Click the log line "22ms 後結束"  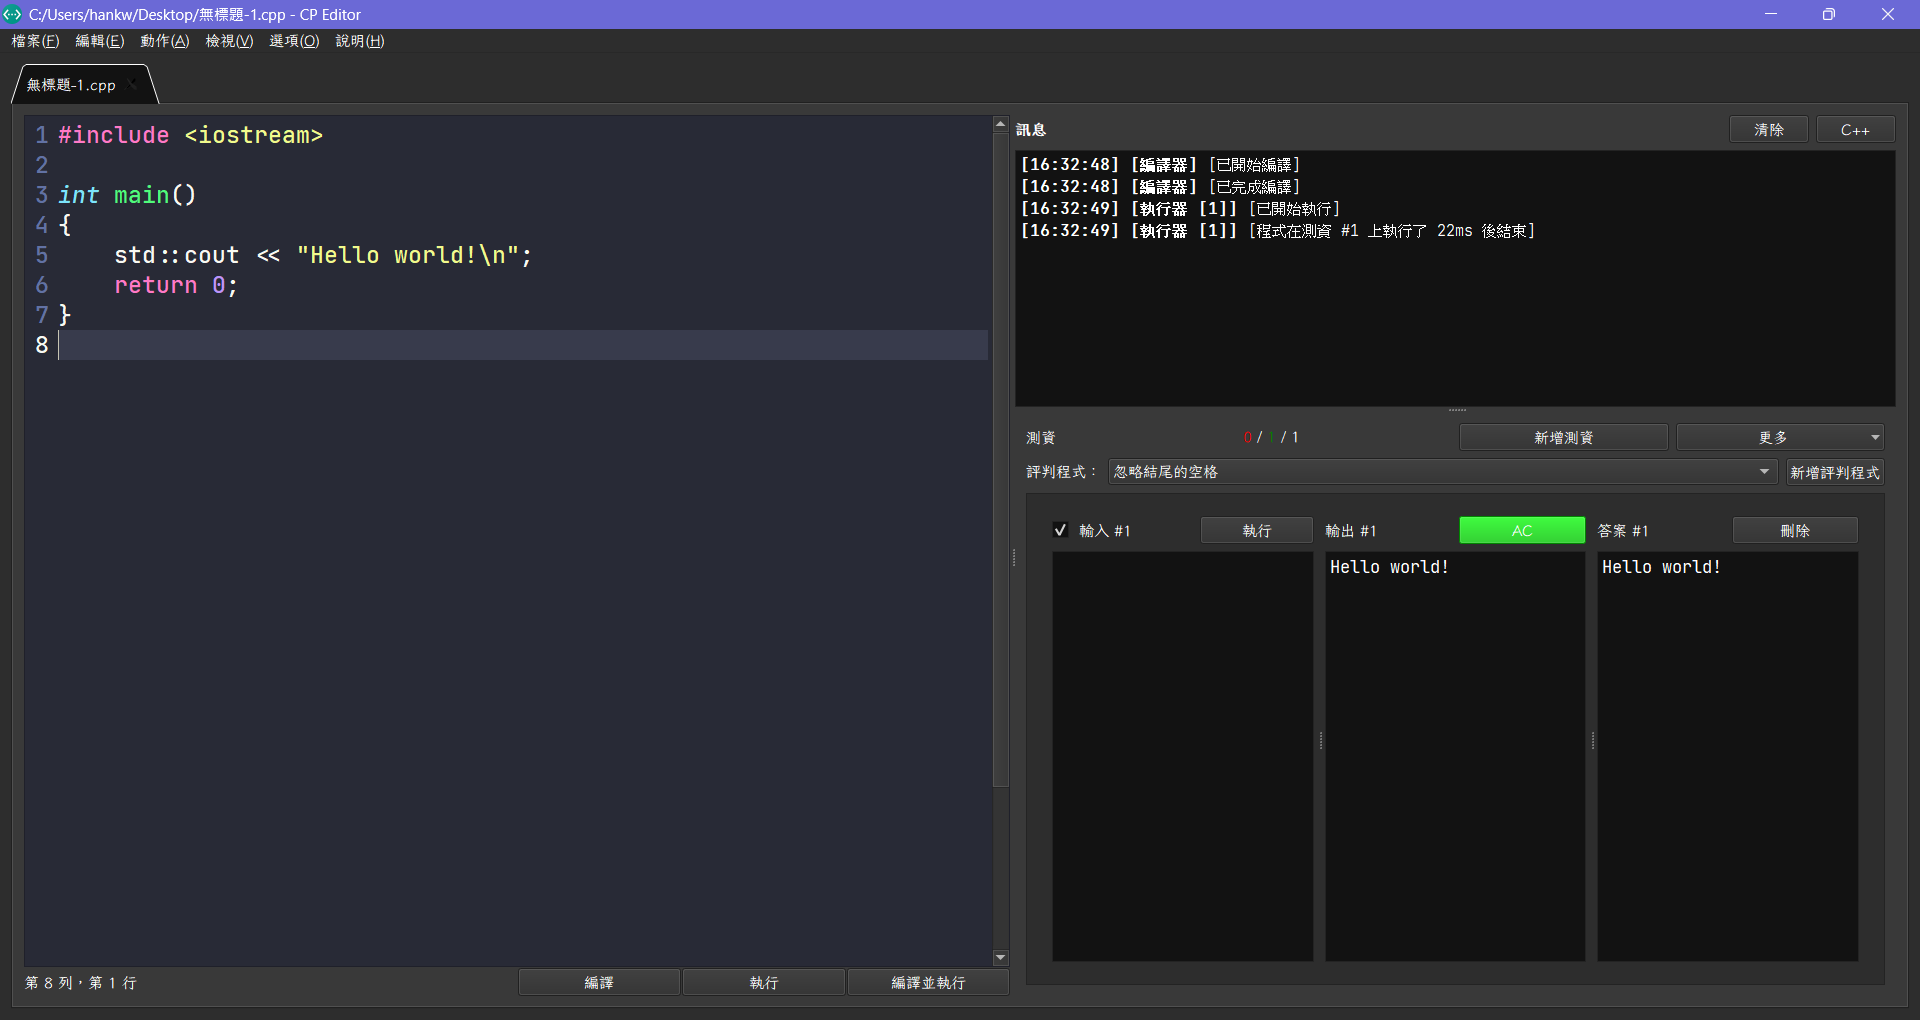pyautogui.click(x=1277, y=231)
